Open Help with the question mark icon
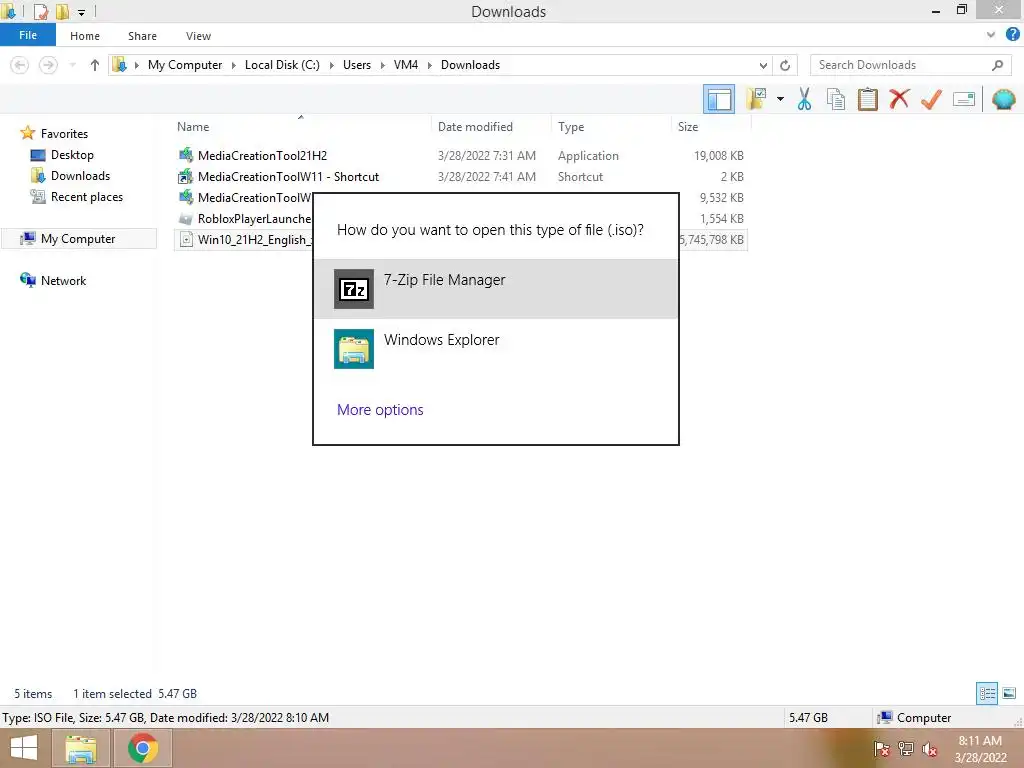 coord(1012,35)
